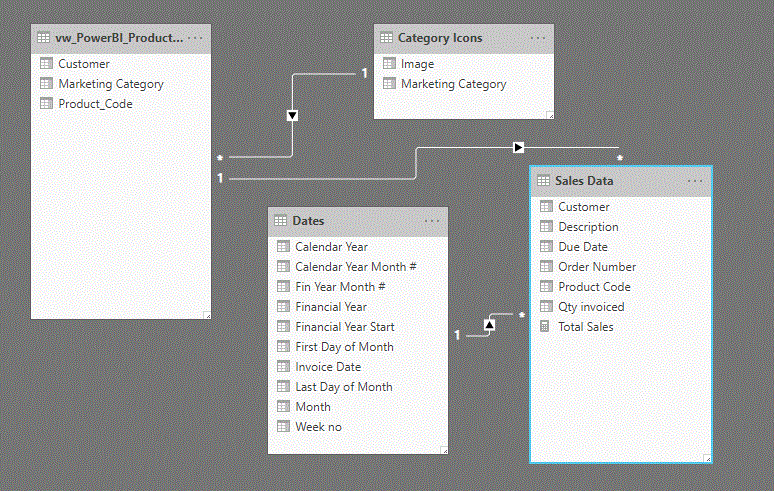774x491 pixels.
Task: Select Month field in Dates table
Action: coord(358,407)
